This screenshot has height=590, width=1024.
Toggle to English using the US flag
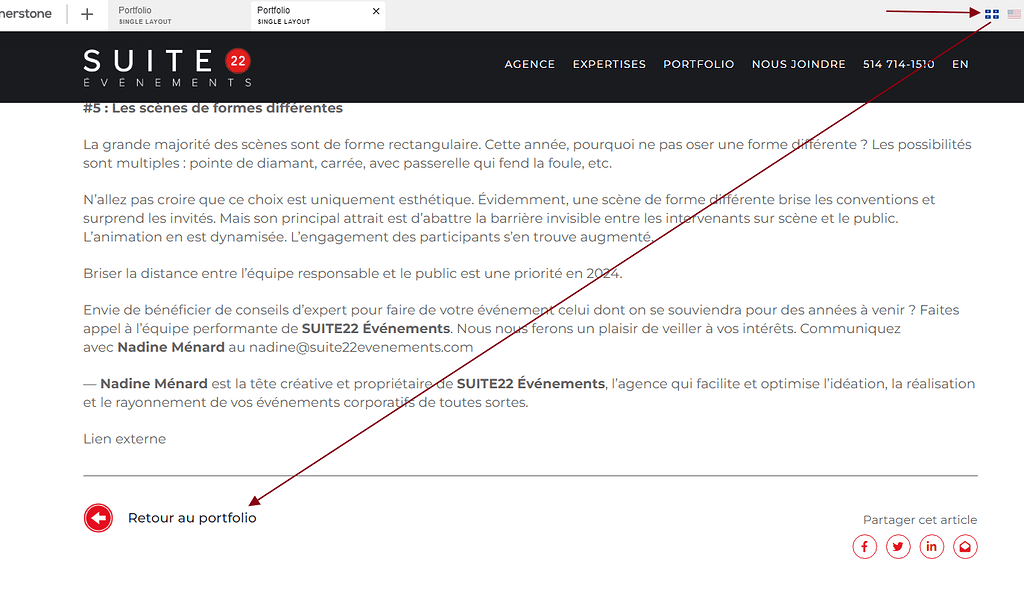tap(1013, 14)
